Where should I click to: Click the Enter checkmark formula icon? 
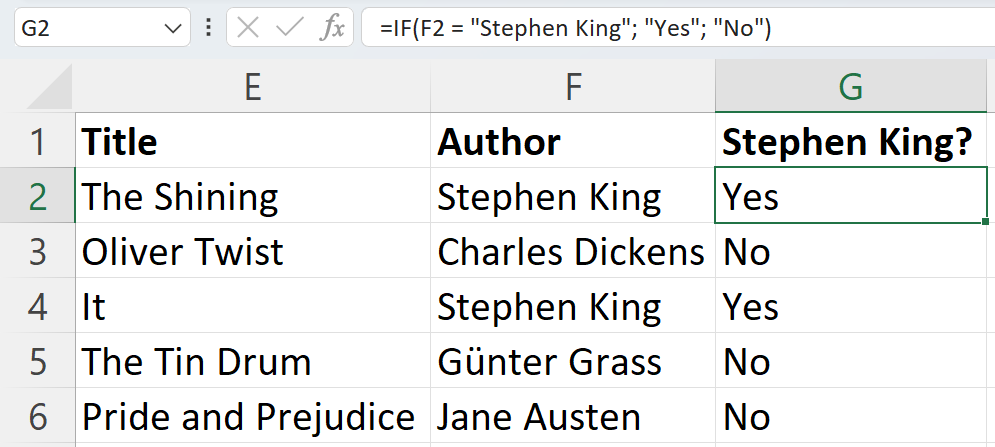point(290,28)
